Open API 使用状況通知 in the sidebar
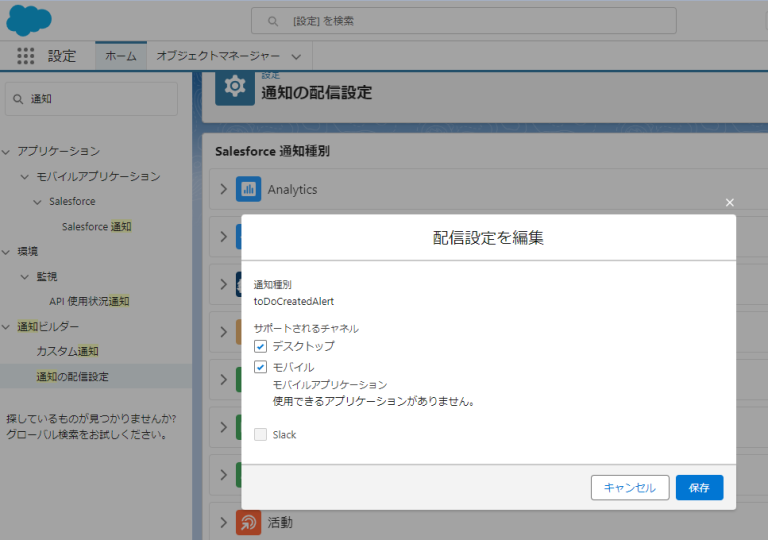Image resolution: width=768 pixels, height=540 pixels. 89,301
